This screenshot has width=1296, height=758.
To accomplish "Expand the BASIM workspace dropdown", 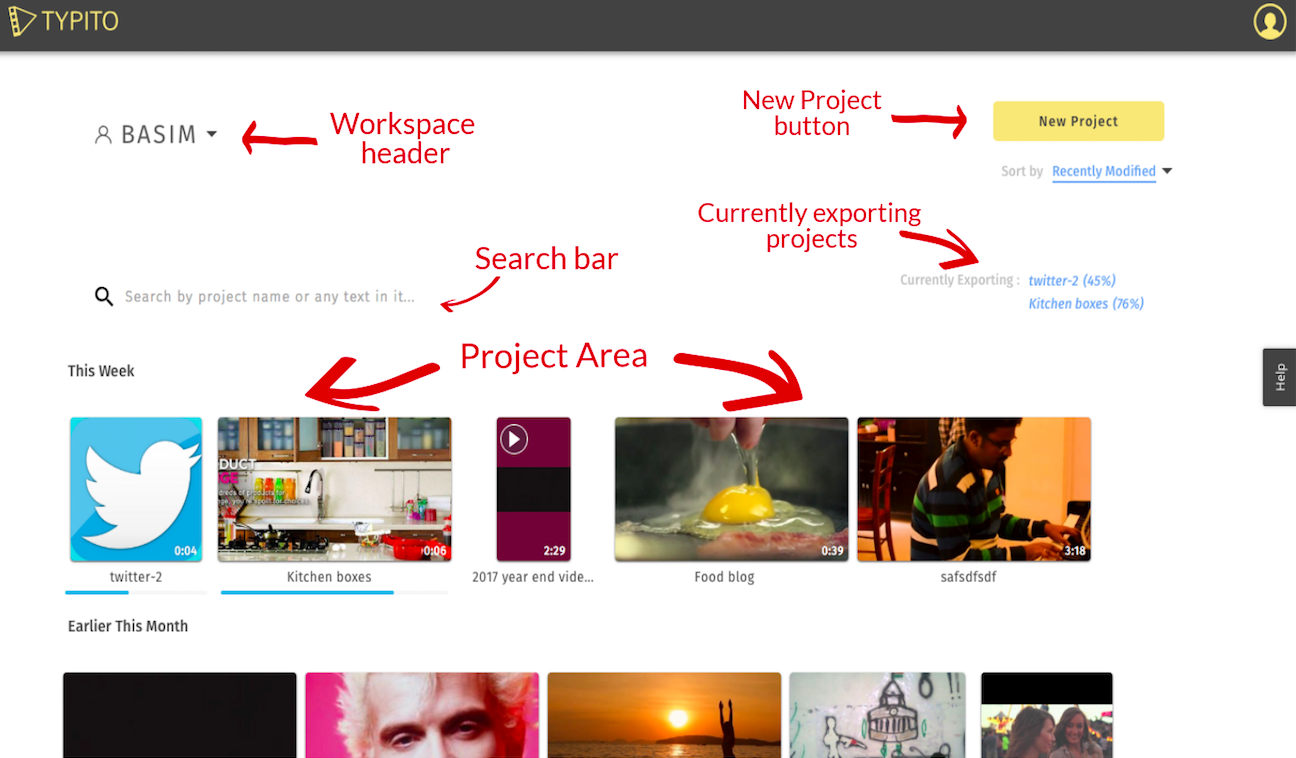I will click(212, 134).
